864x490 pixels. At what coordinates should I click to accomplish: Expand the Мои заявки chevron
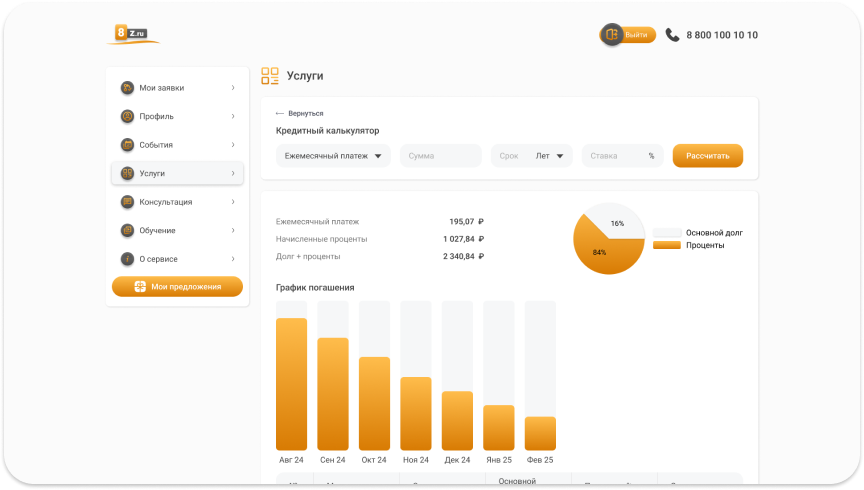click(233, 88)
